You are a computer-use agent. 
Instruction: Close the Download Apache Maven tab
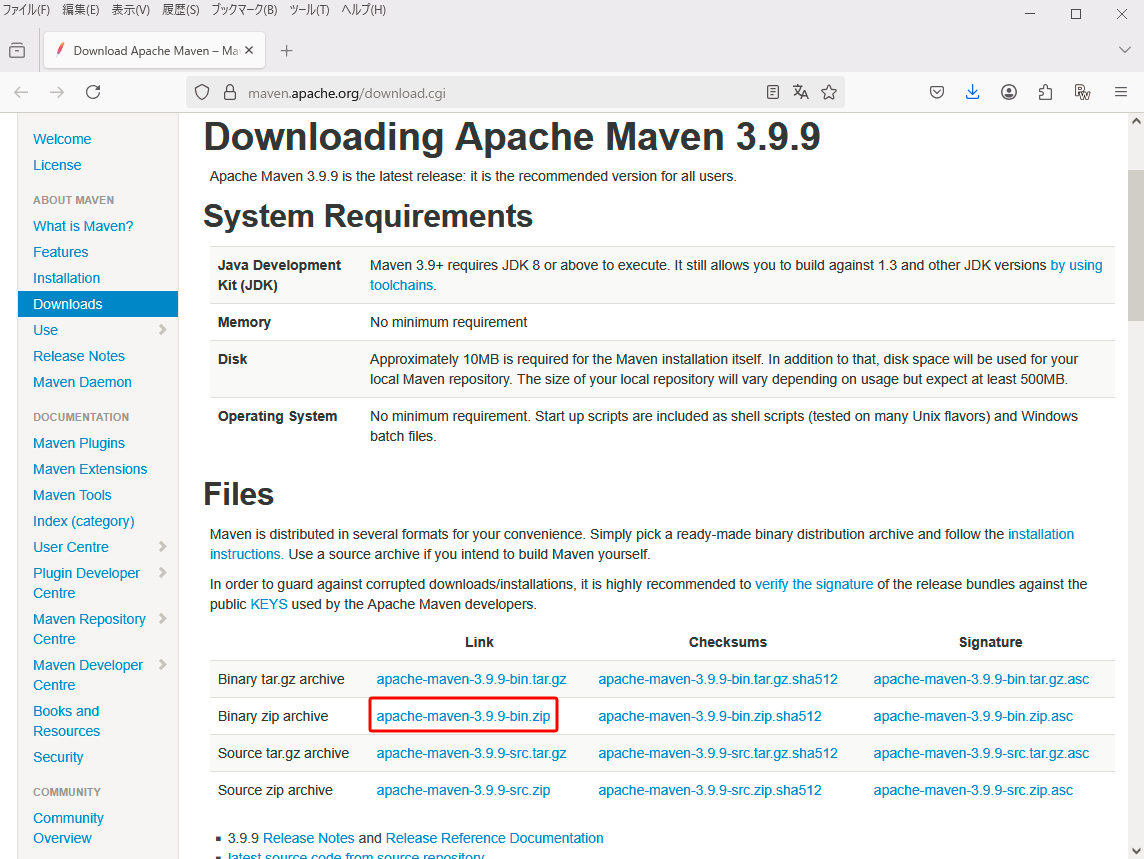tap(249, 50)
